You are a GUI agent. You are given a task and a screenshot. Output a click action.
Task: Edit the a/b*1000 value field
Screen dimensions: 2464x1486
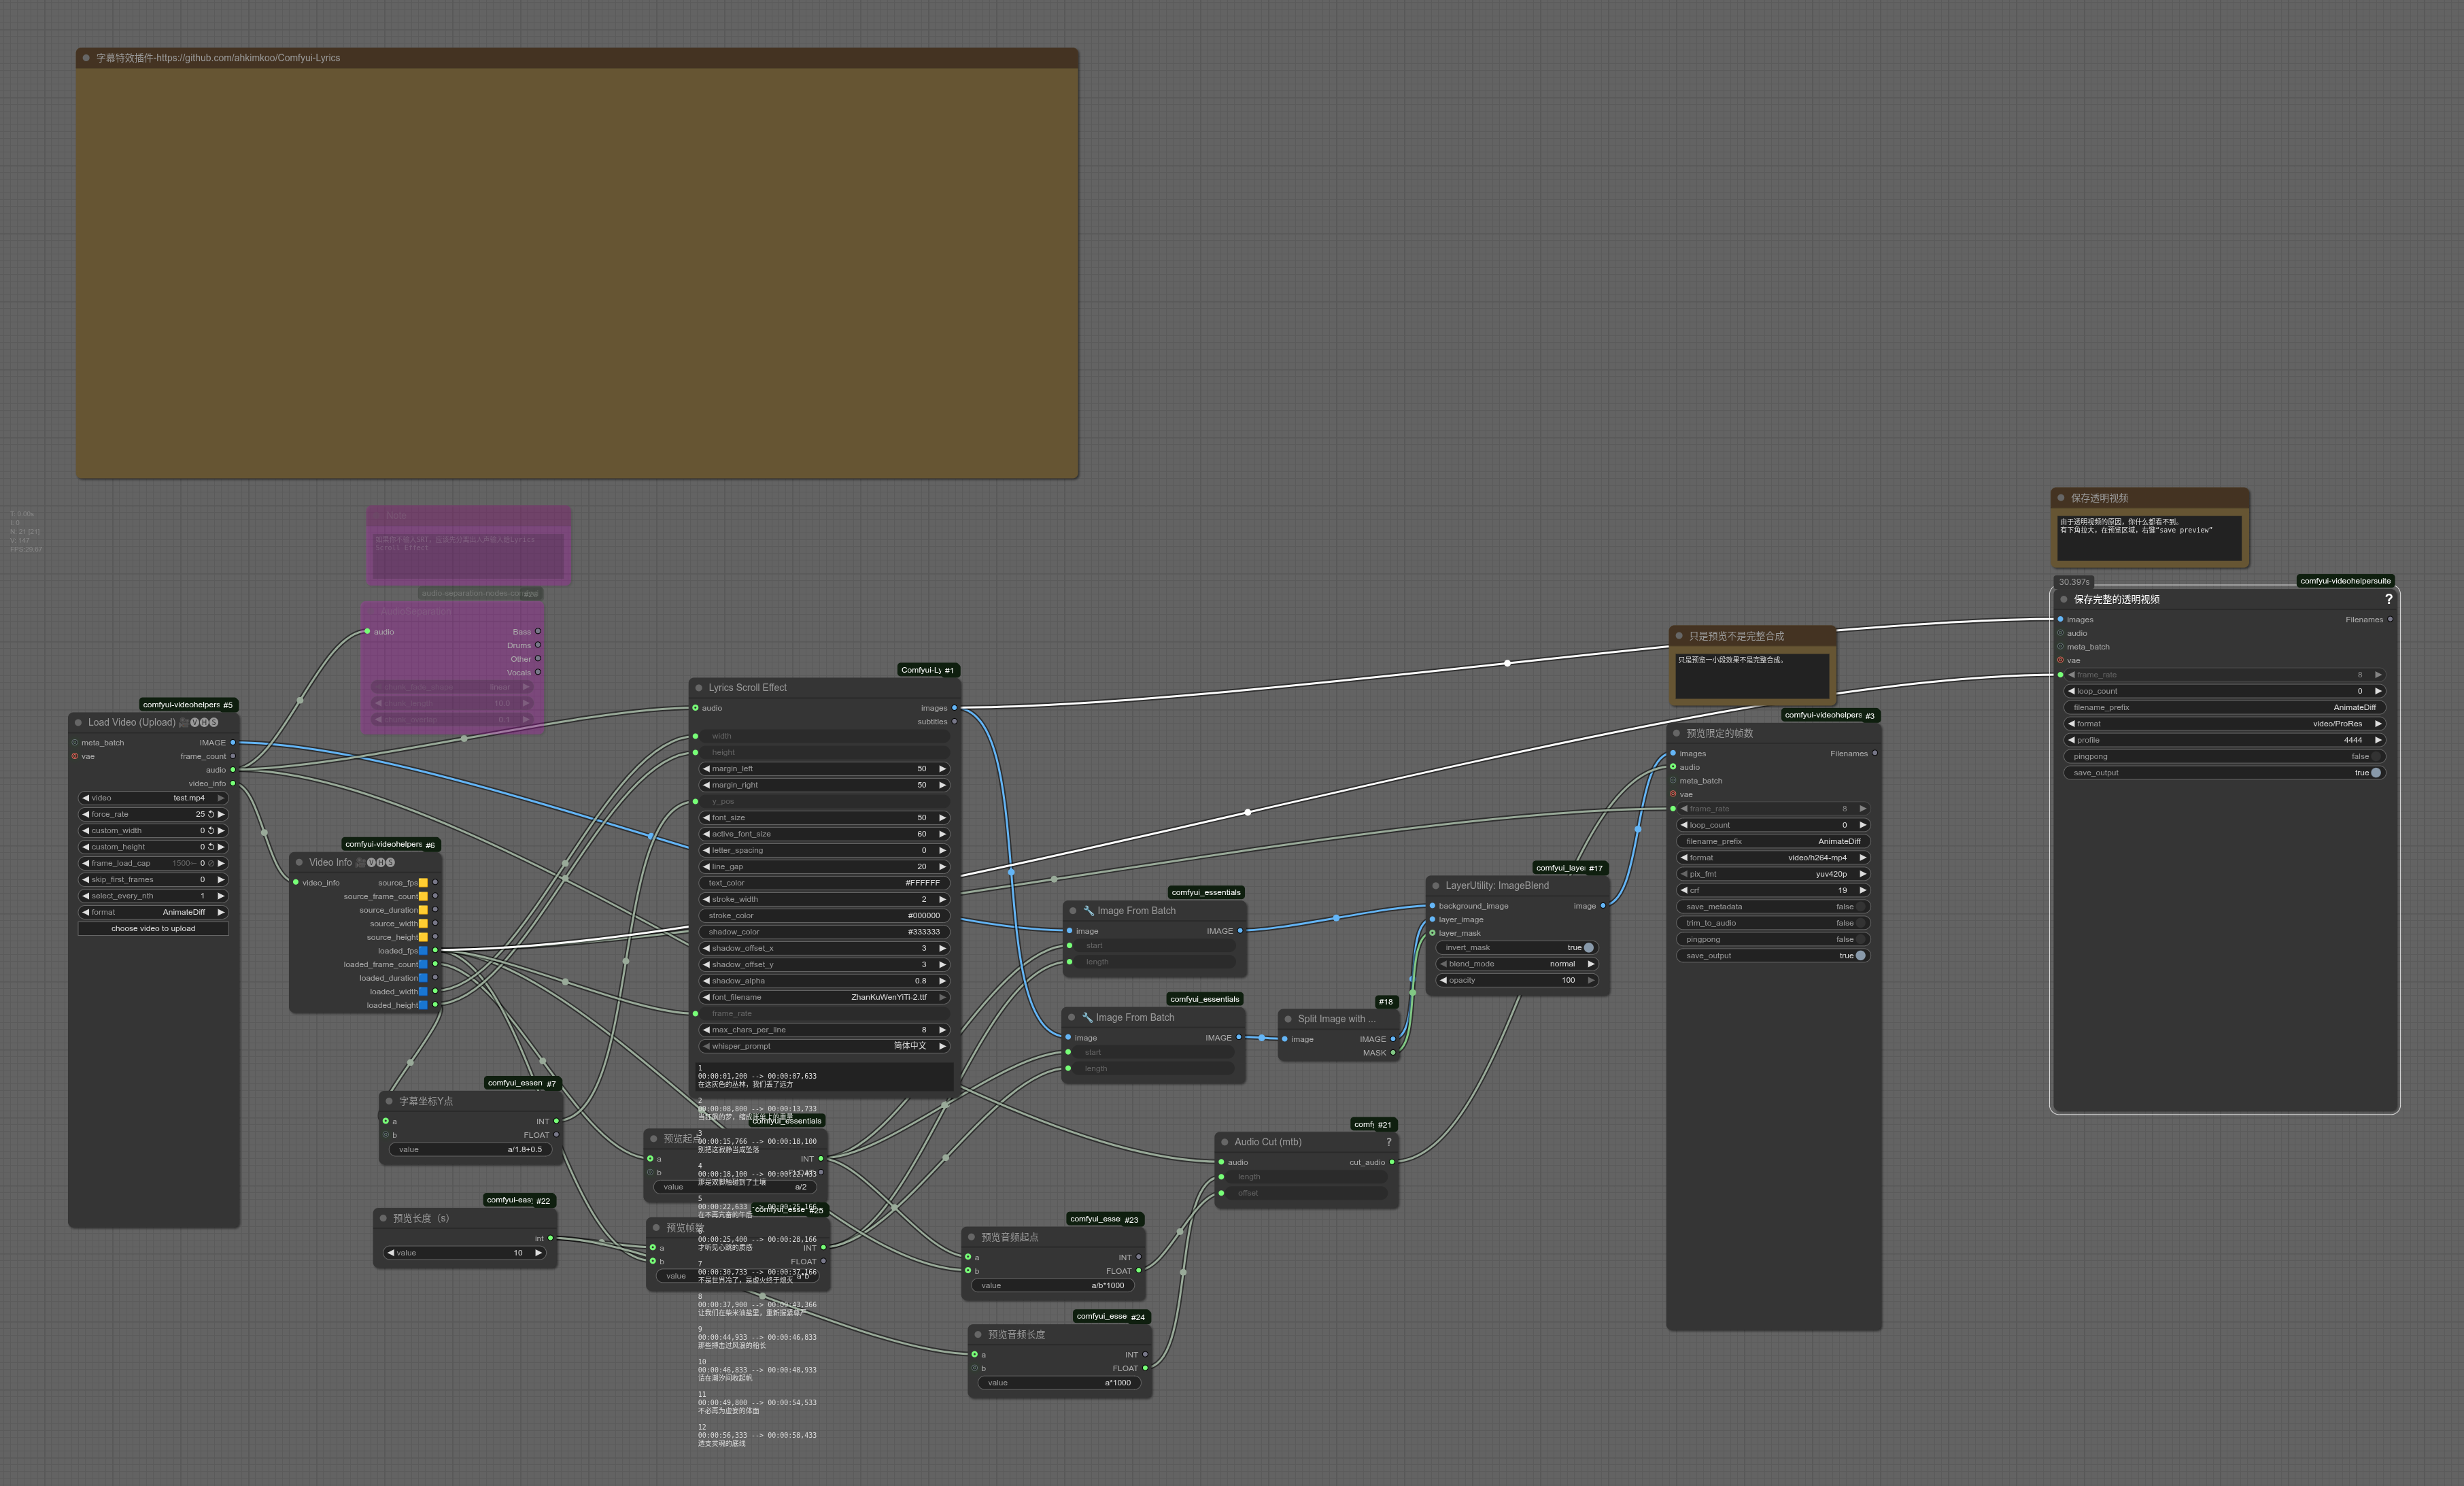tap(1052, 1286)
